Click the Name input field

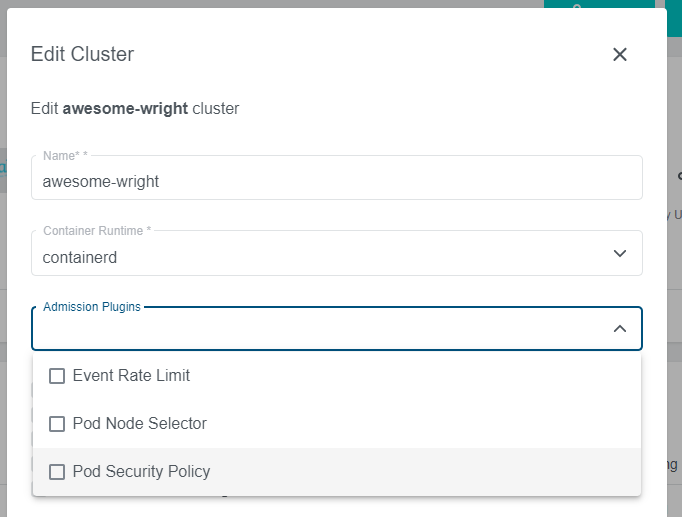(336, 181)
